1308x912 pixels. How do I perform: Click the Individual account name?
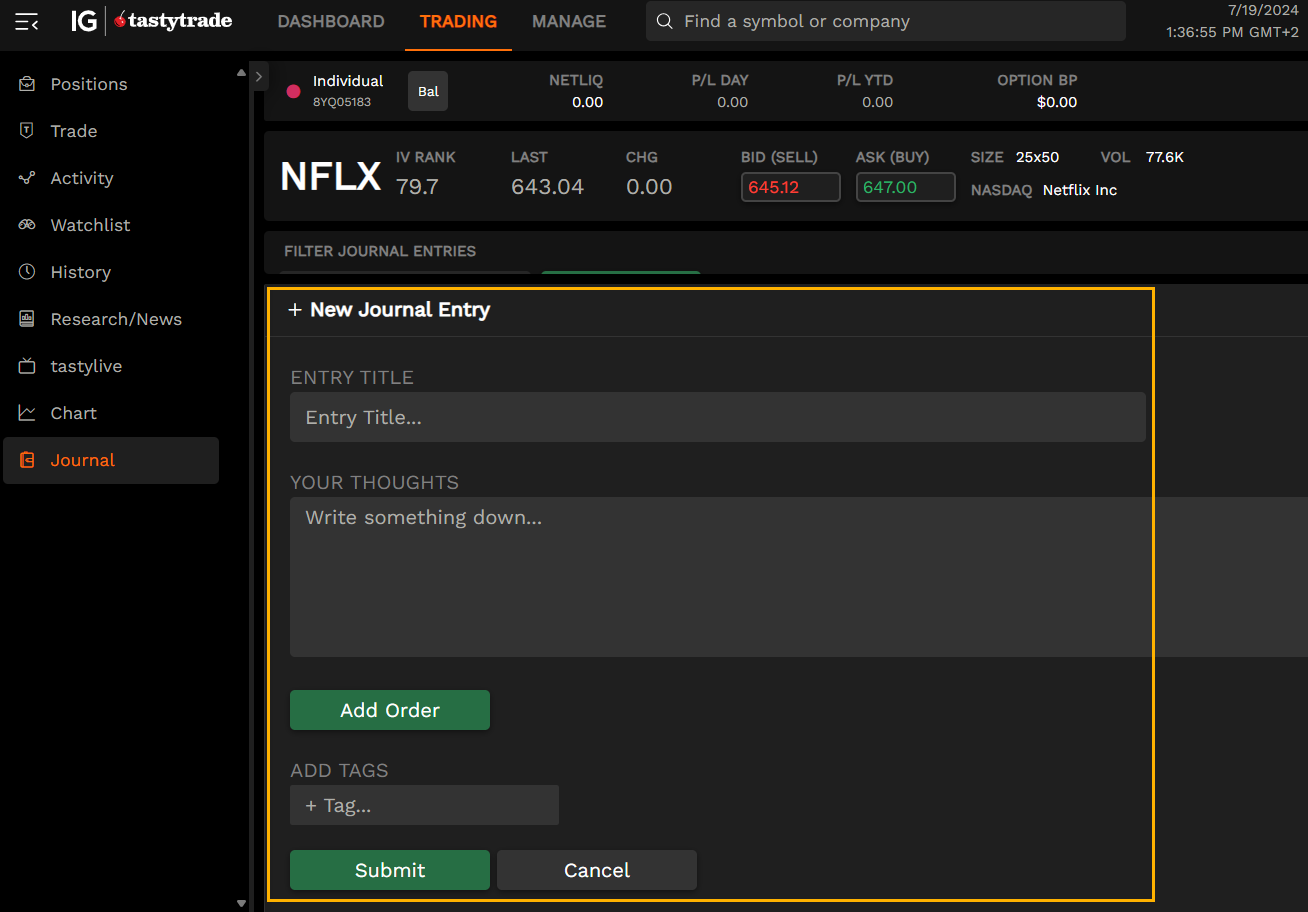(x=348, y=81)
